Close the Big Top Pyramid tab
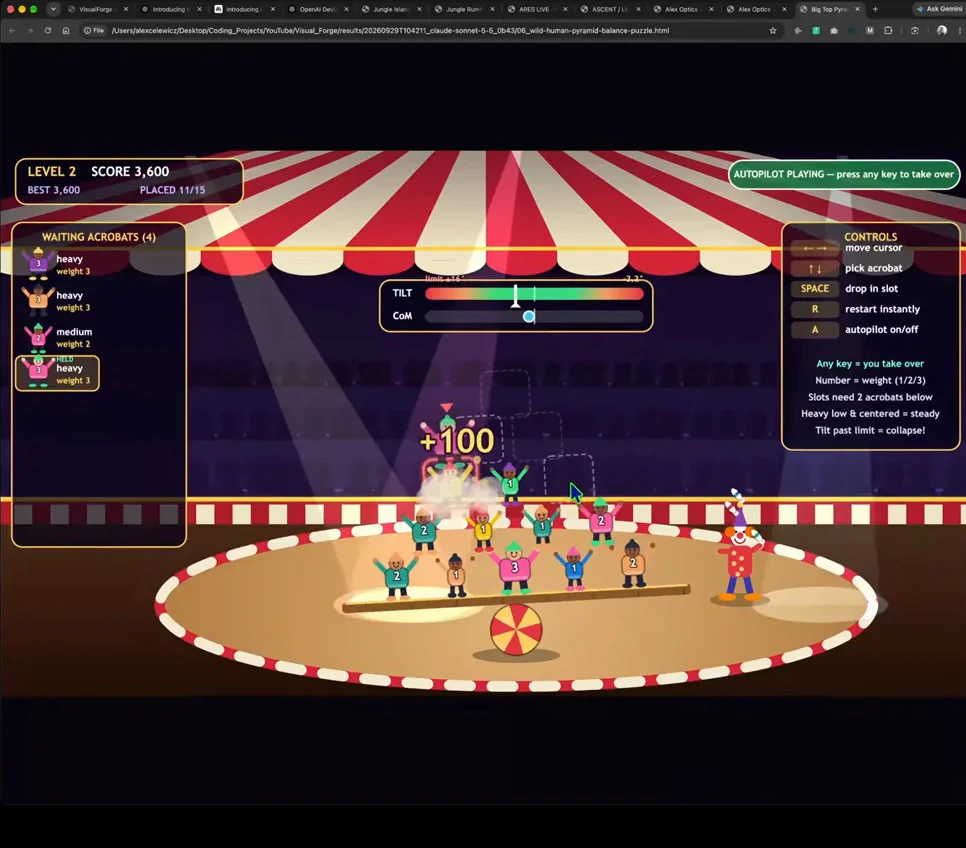 point(857,9)
